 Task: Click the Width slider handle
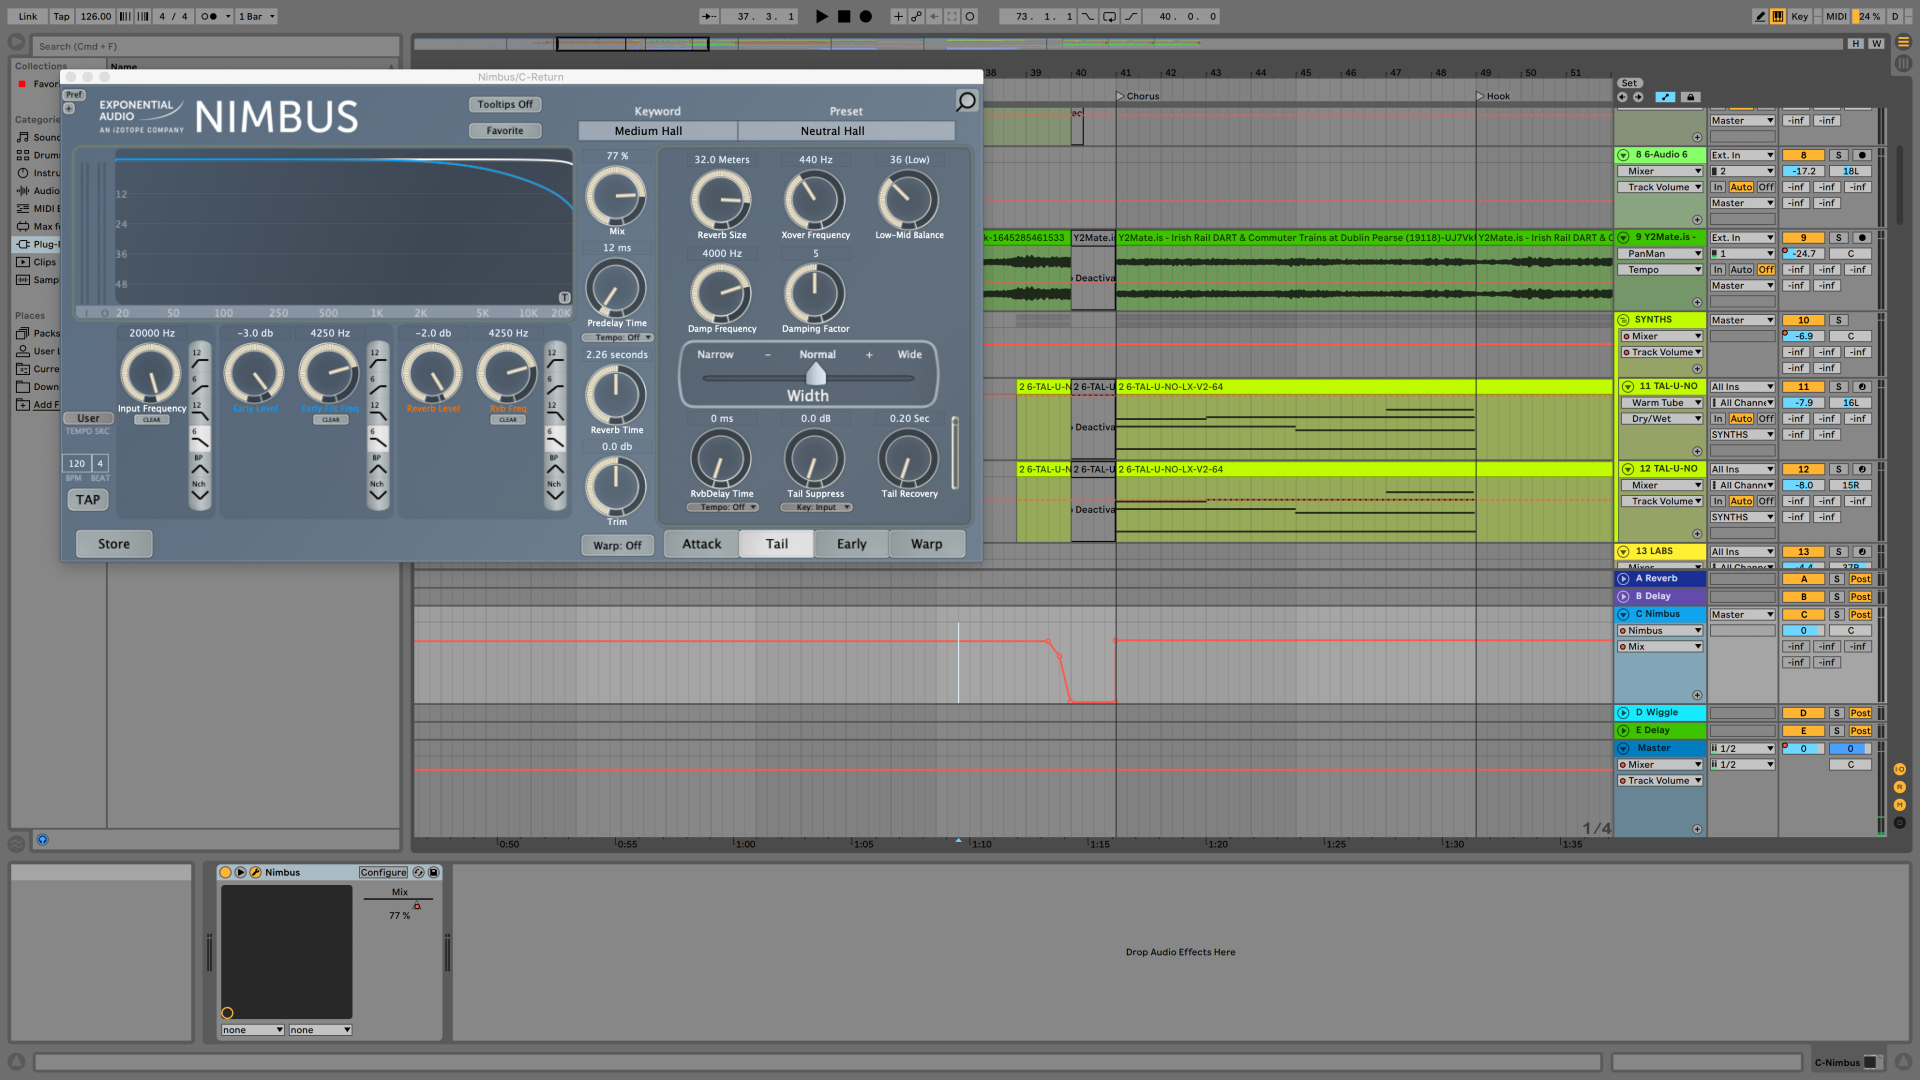click(x=816, y=375)
